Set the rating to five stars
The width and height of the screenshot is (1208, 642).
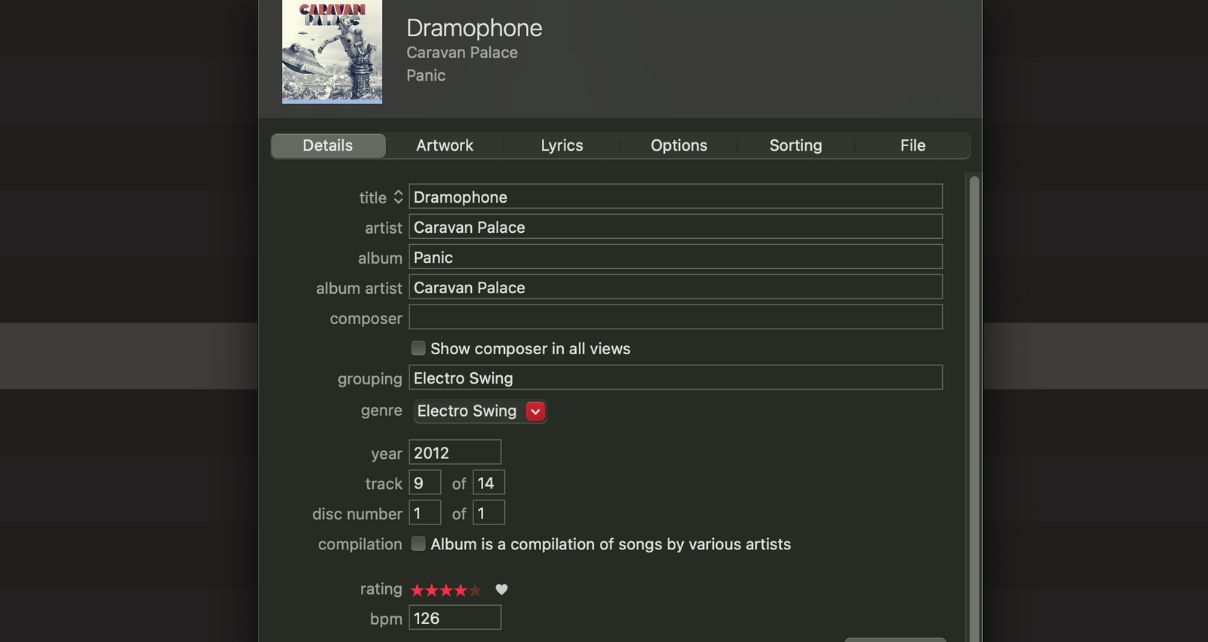[475, 590]
